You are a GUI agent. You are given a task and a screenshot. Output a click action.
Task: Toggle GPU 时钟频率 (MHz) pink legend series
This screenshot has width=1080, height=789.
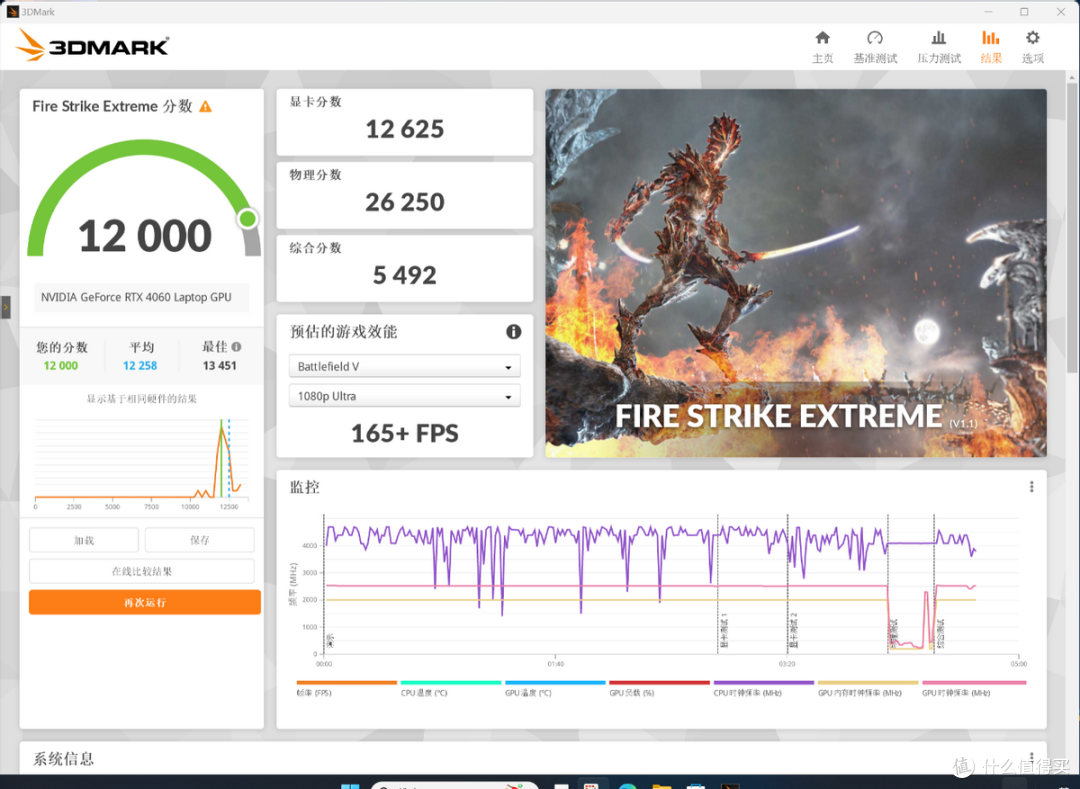click(x=974, y=688)
